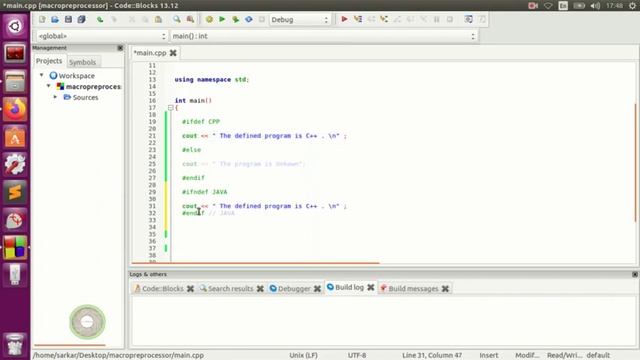
Task: Click the Insert mode status bar entry
Action: (x=489, y=355)
